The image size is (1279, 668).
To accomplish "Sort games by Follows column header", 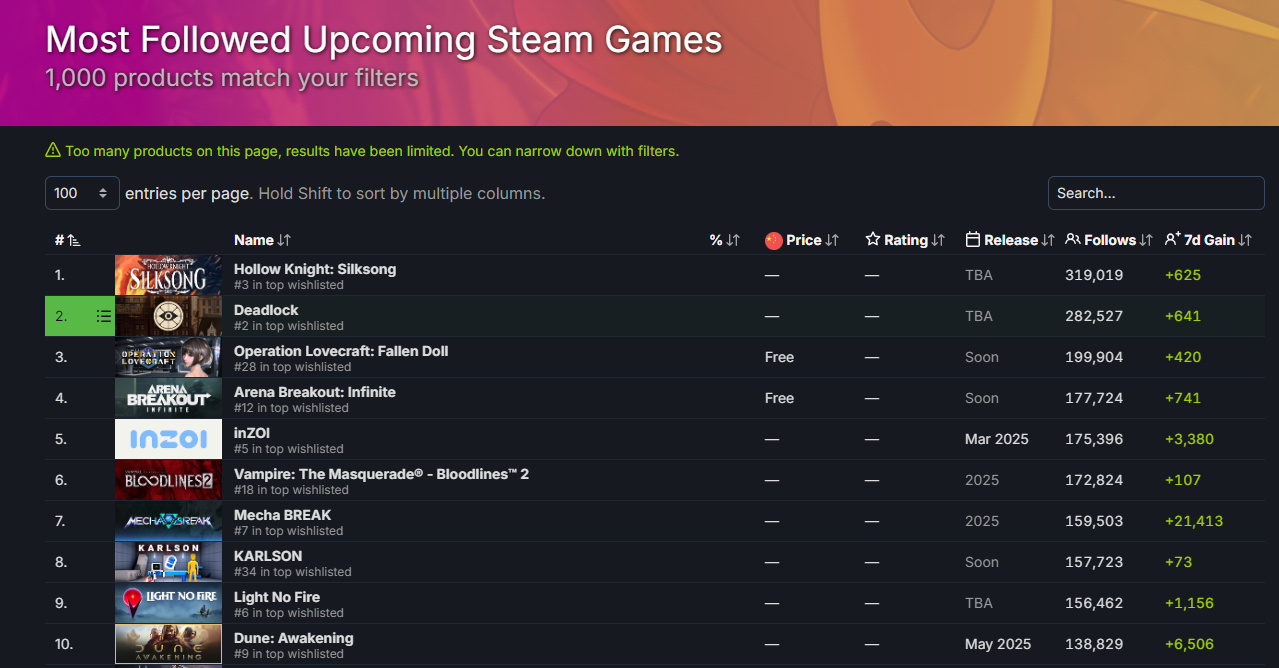I will tap(1110, 240).
